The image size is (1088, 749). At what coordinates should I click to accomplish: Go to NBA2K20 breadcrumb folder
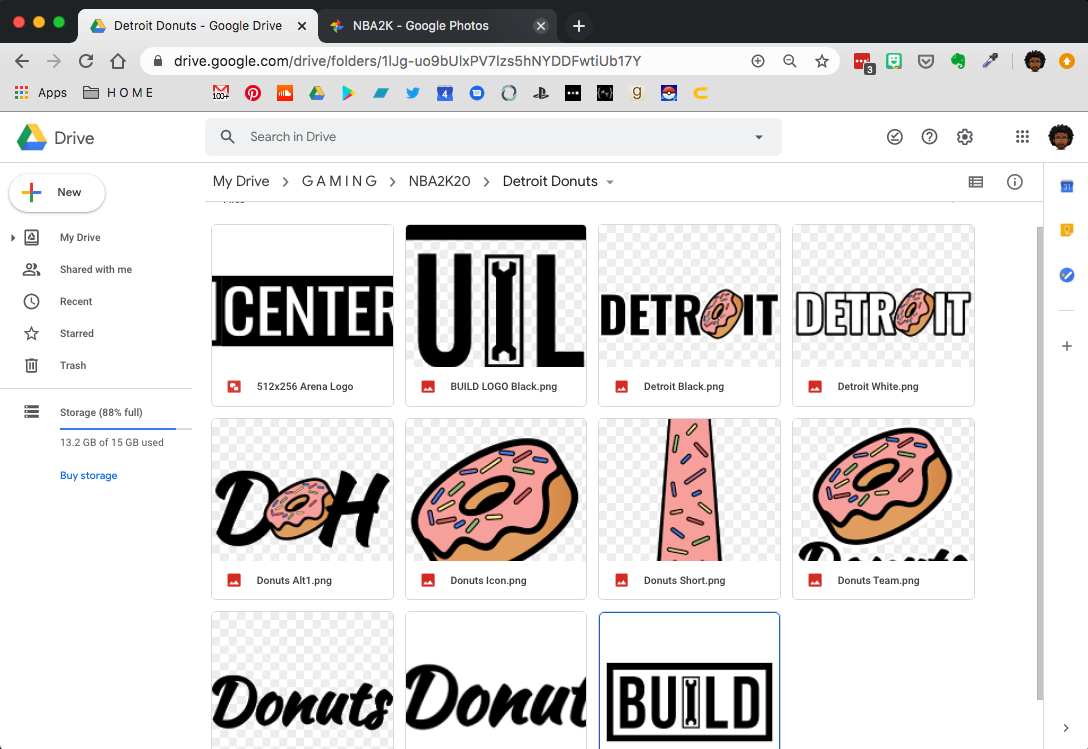pyautogui.click(x=439, y=181)
